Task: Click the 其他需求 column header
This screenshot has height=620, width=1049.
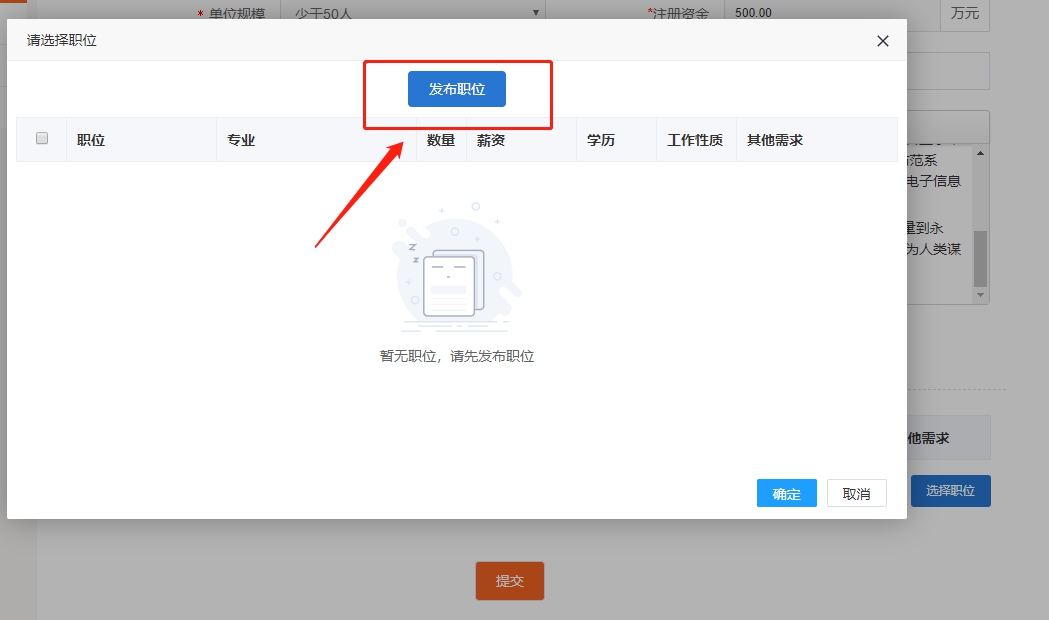Action: [x=775, y=140]
